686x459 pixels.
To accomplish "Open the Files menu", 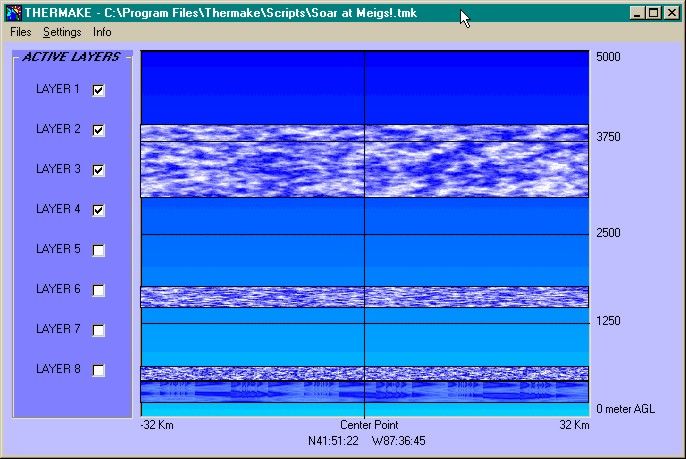I will tap(21, 32).
